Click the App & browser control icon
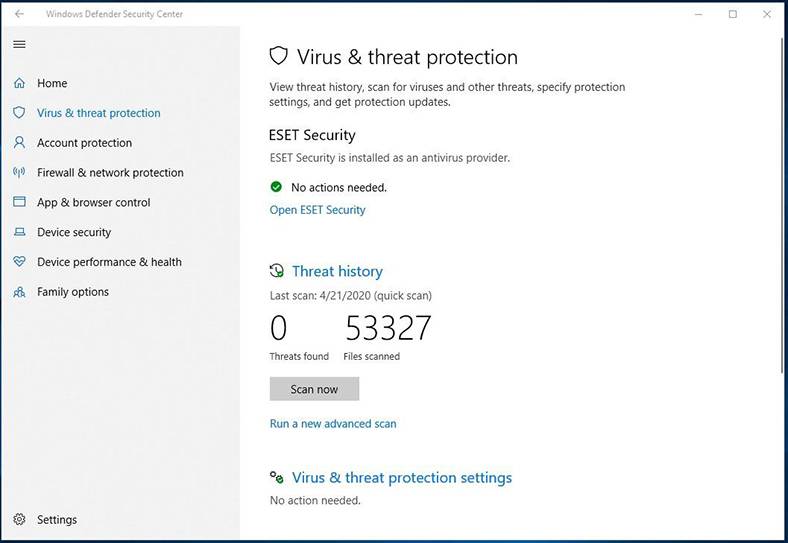The image size is (788, 543). [19, 202]
